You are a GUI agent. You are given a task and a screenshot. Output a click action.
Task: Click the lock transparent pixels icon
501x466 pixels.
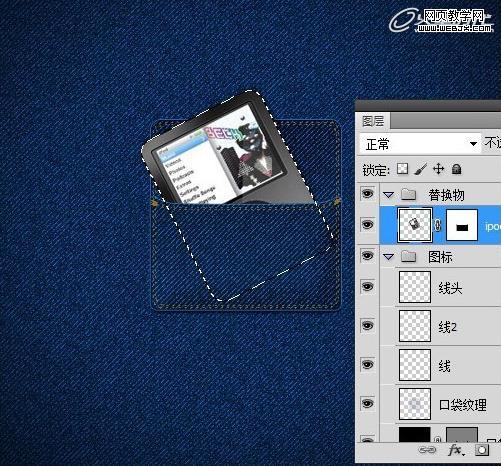pos(402,169)
